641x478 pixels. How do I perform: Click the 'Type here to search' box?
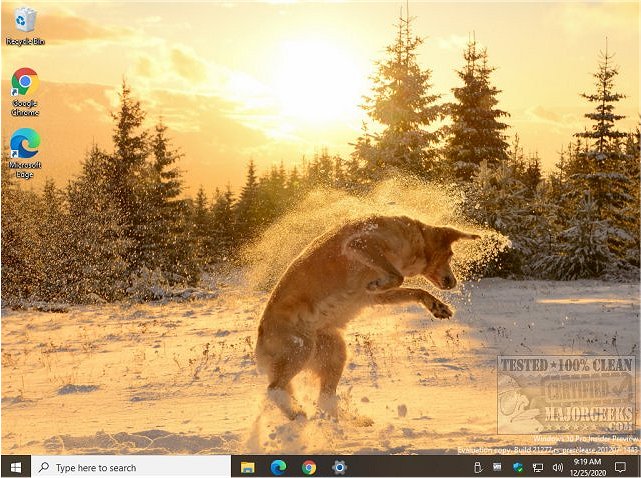coord(131,467)
